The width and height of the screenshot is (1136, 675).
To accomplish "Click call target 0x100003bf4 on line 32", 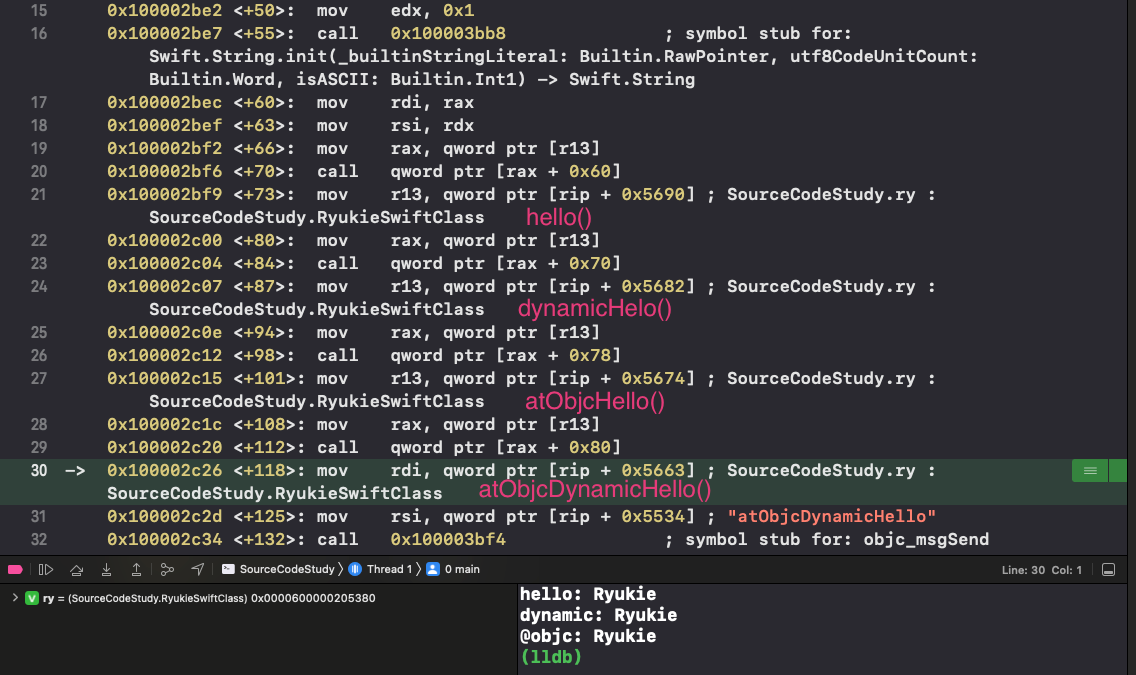I will click(448, 540).
